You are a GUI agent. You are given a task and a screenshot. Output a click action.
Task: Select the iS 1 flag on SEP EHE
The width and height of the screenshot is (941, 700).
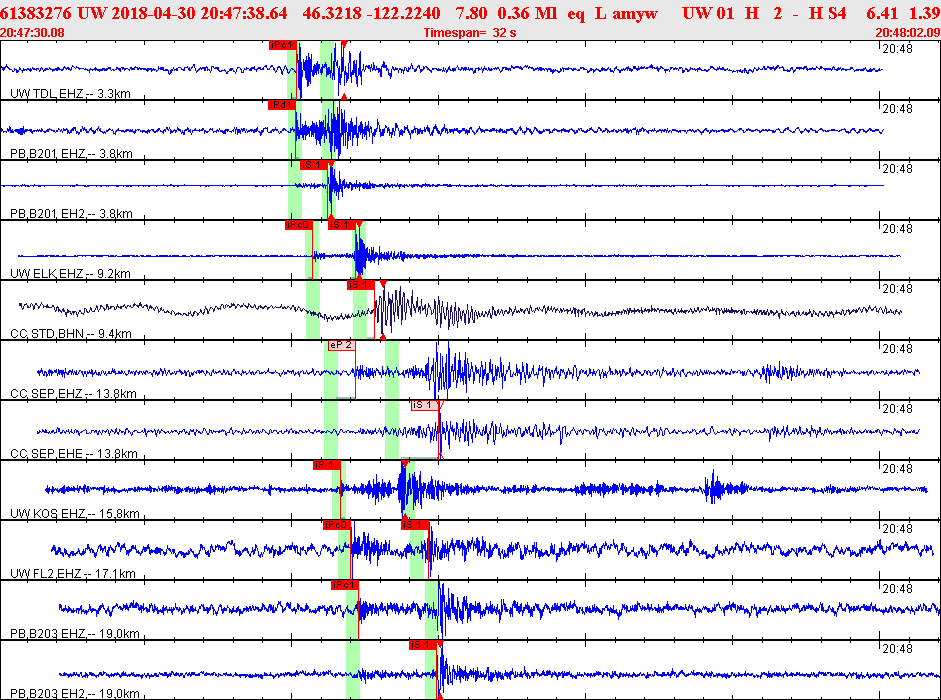425,405
